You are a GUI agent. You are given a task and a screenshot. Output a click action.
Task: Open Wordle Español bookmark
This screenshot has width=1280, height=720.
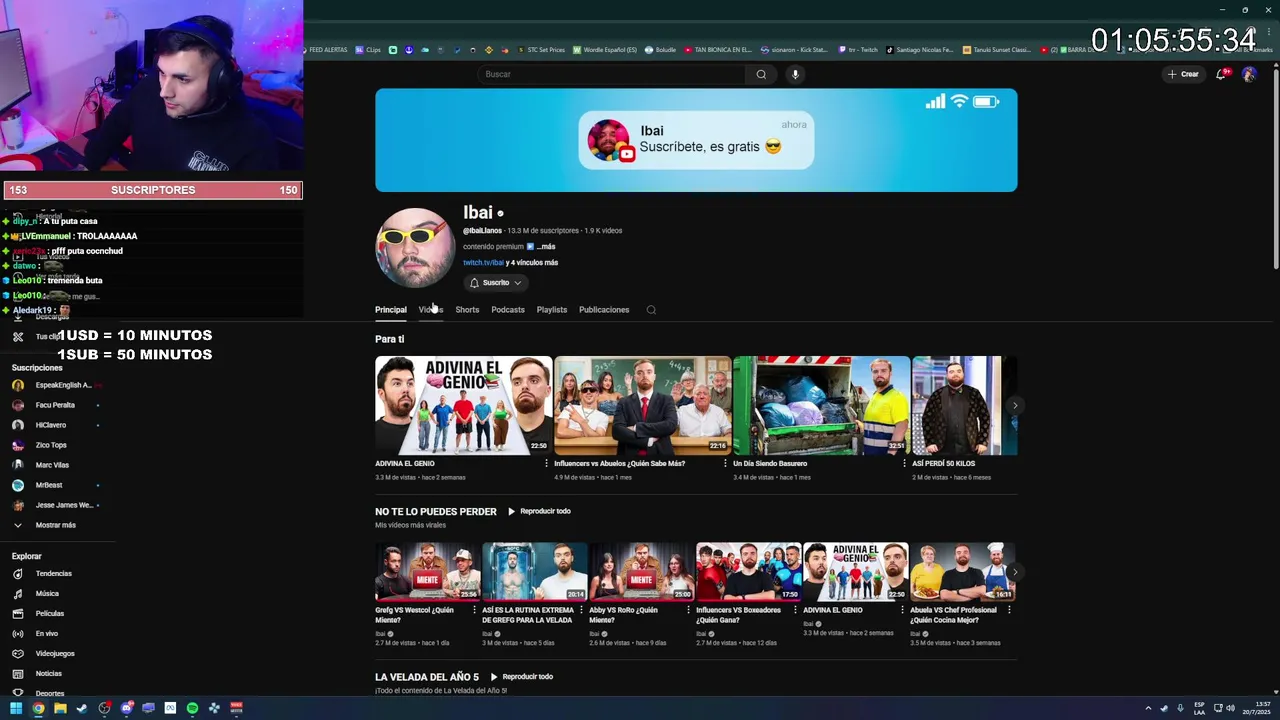coord(605,50)
